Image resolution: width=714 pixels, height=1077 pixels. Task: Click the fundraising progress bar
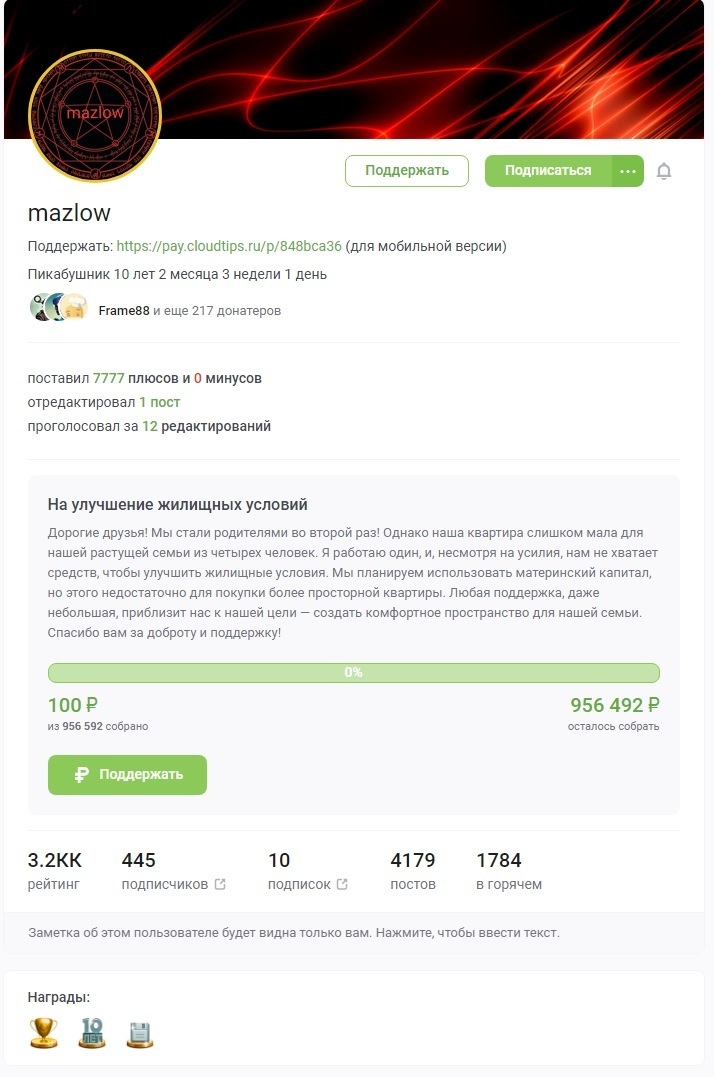353,673
